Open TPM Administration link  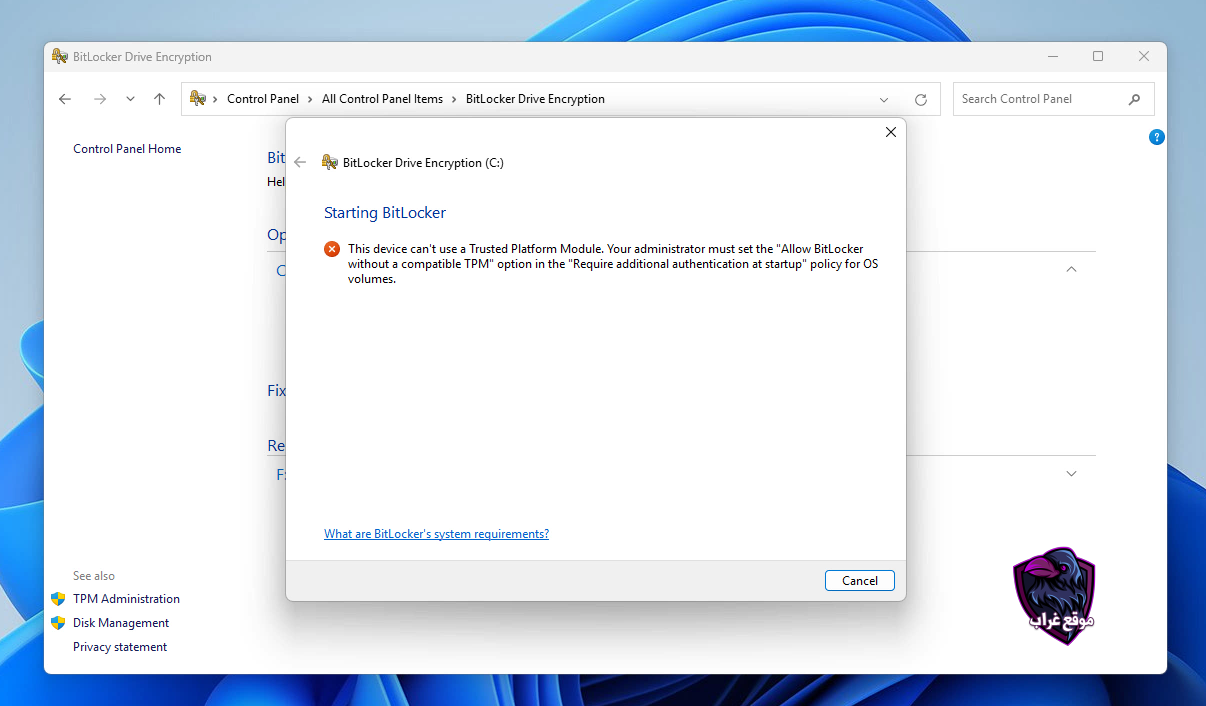pyautogui.click(x=126, y=599)
